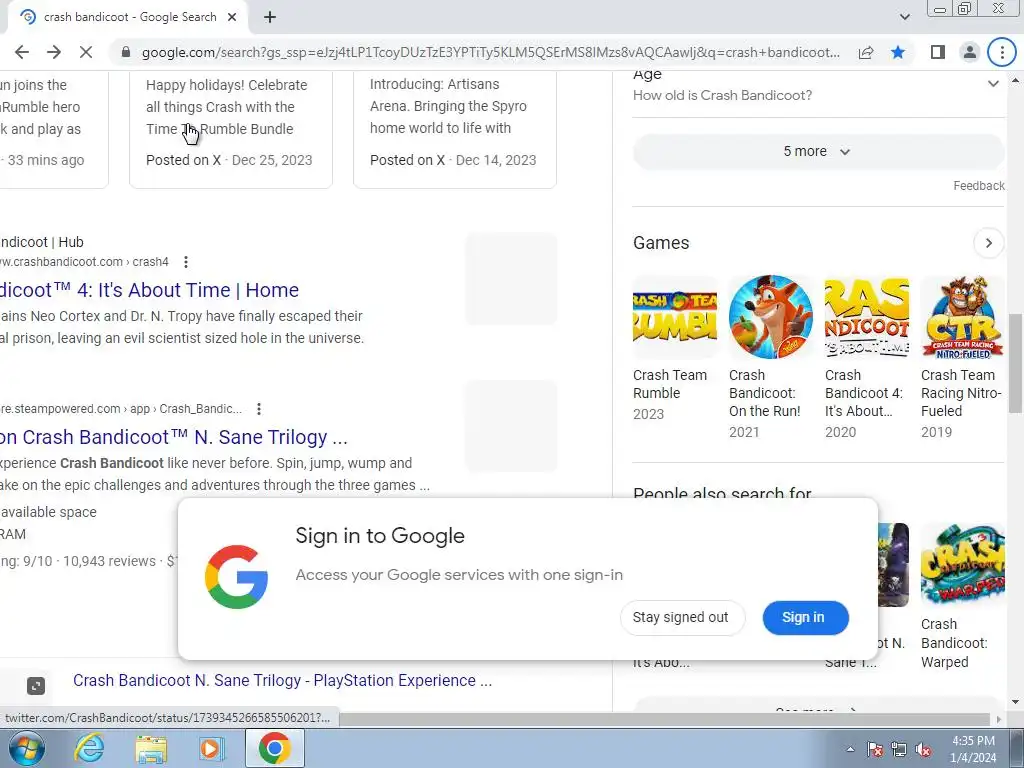Click the blue Sign in button

[805, 617]
